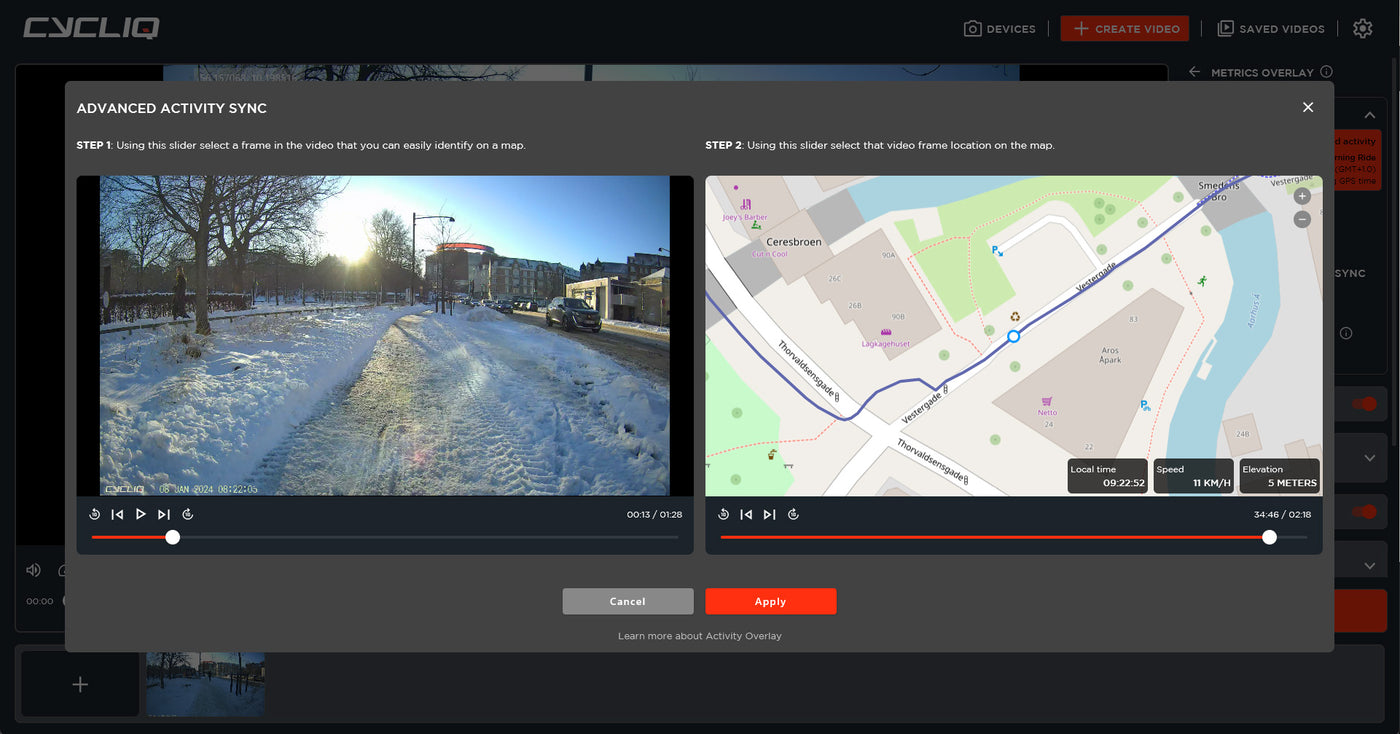
Task: Open the settings gear in top bar
Action: 1362,28
